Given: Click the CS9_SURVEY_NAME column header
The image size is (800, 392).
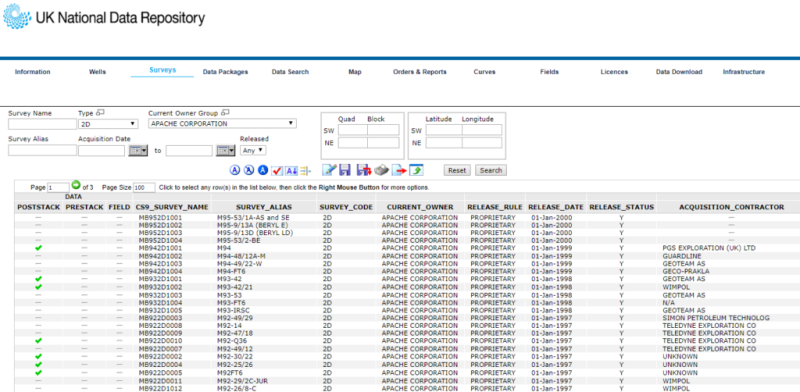Looking at the screenshot, I should [x=171, y=207].
